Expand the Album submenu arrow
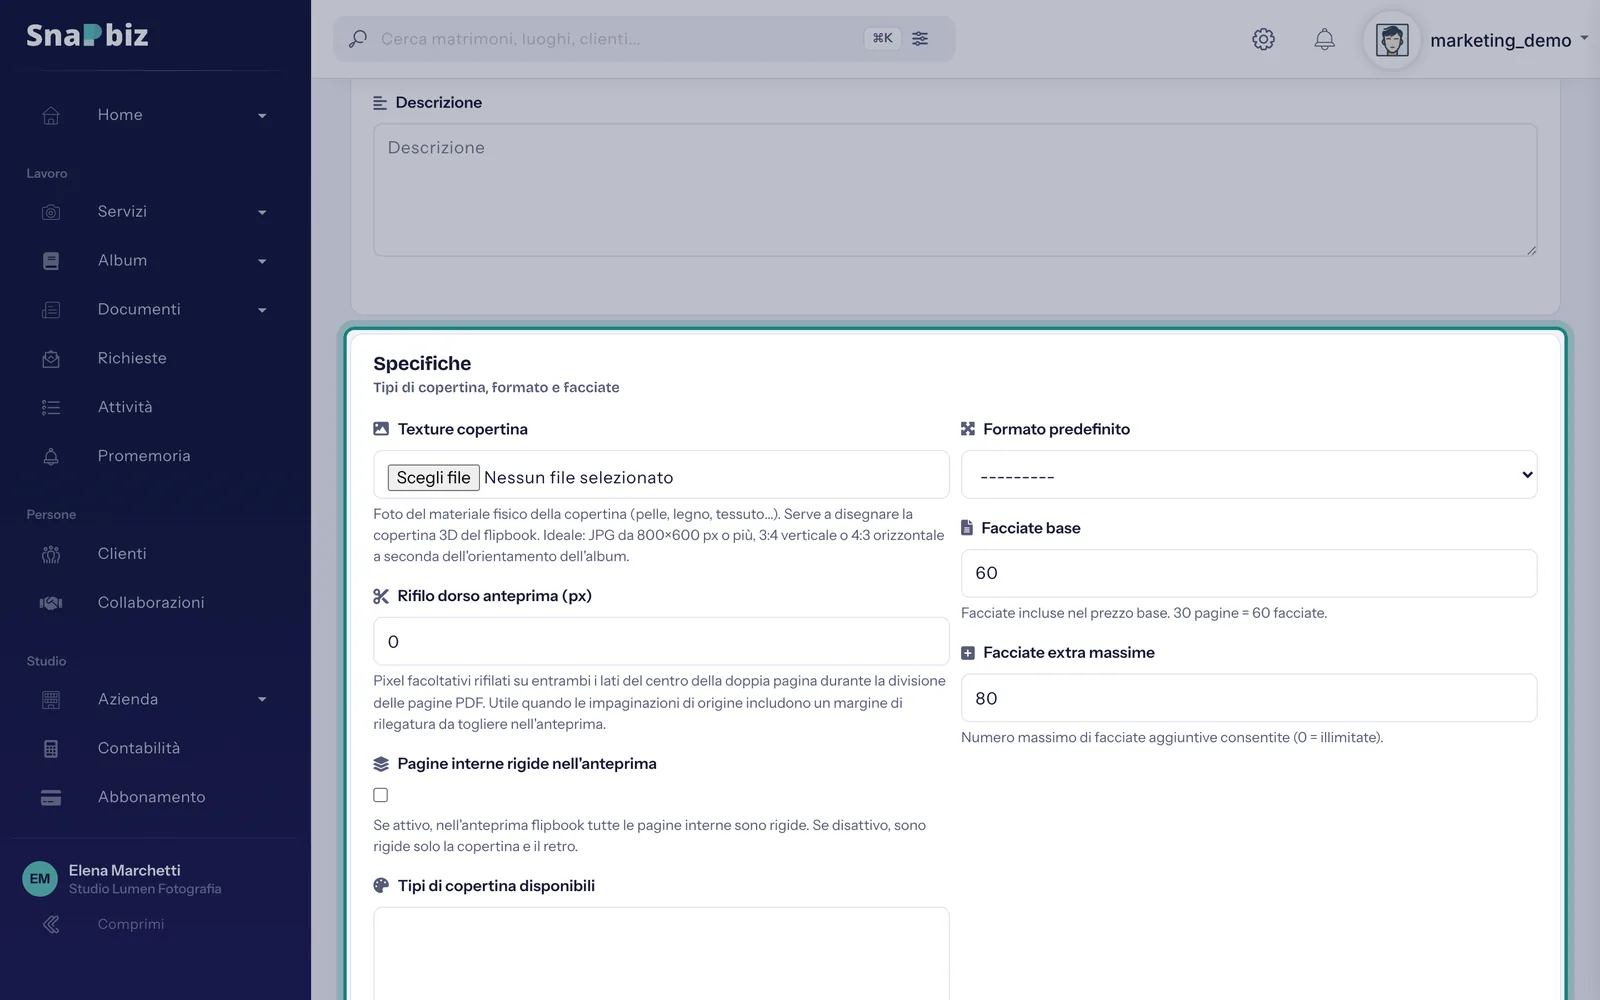The width and height of the screenshot is (1600, 1000). (x=262, y=262)
